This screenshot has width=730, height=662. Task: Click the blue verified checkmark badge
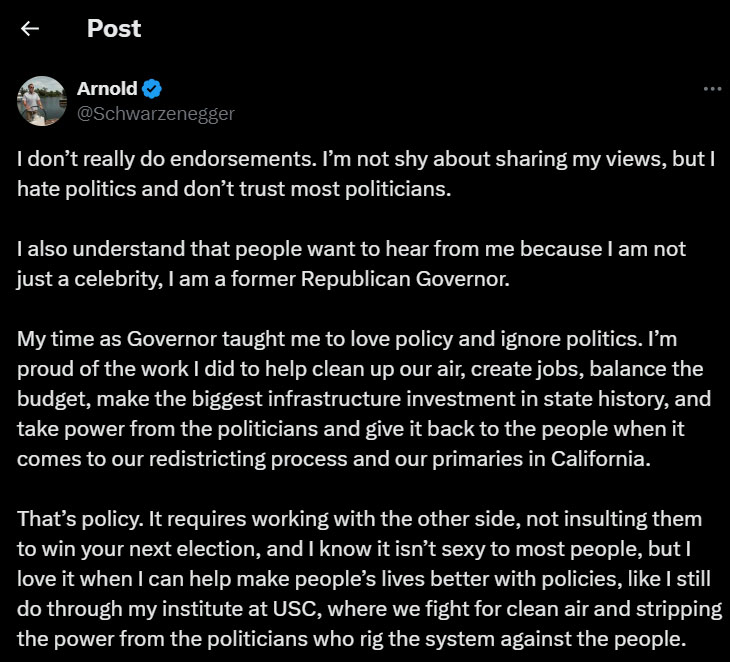pyautogui.click(x=152, y=88)
